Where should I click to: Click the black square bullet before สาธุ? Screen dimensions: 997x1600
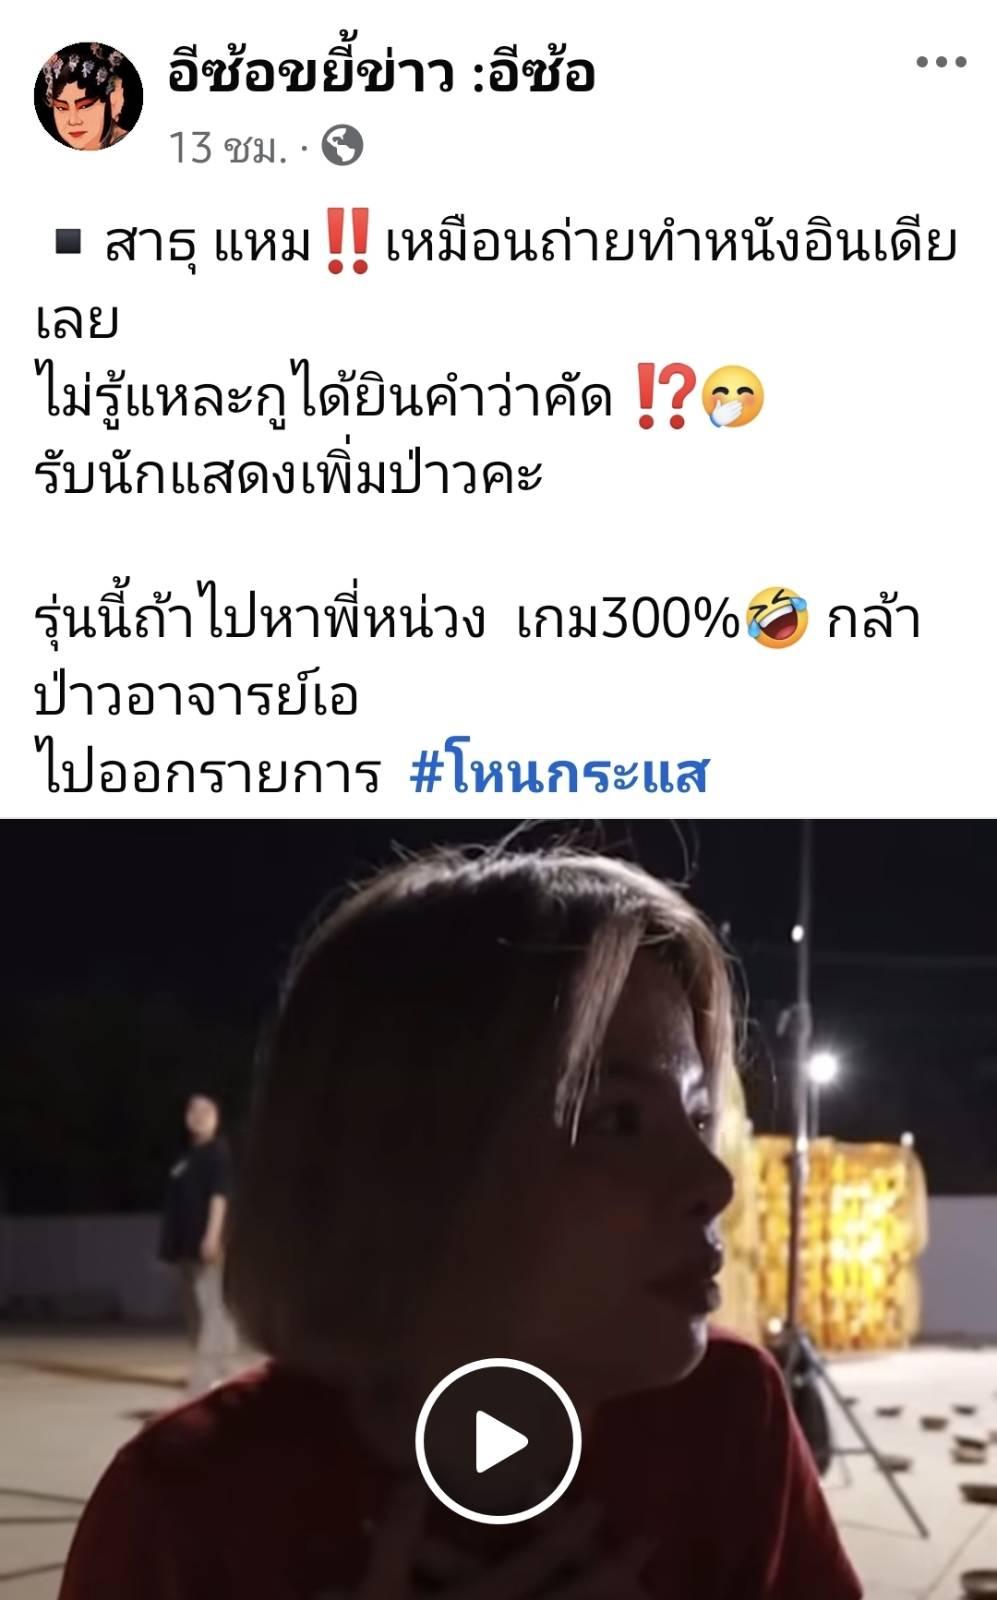point(68,242)
